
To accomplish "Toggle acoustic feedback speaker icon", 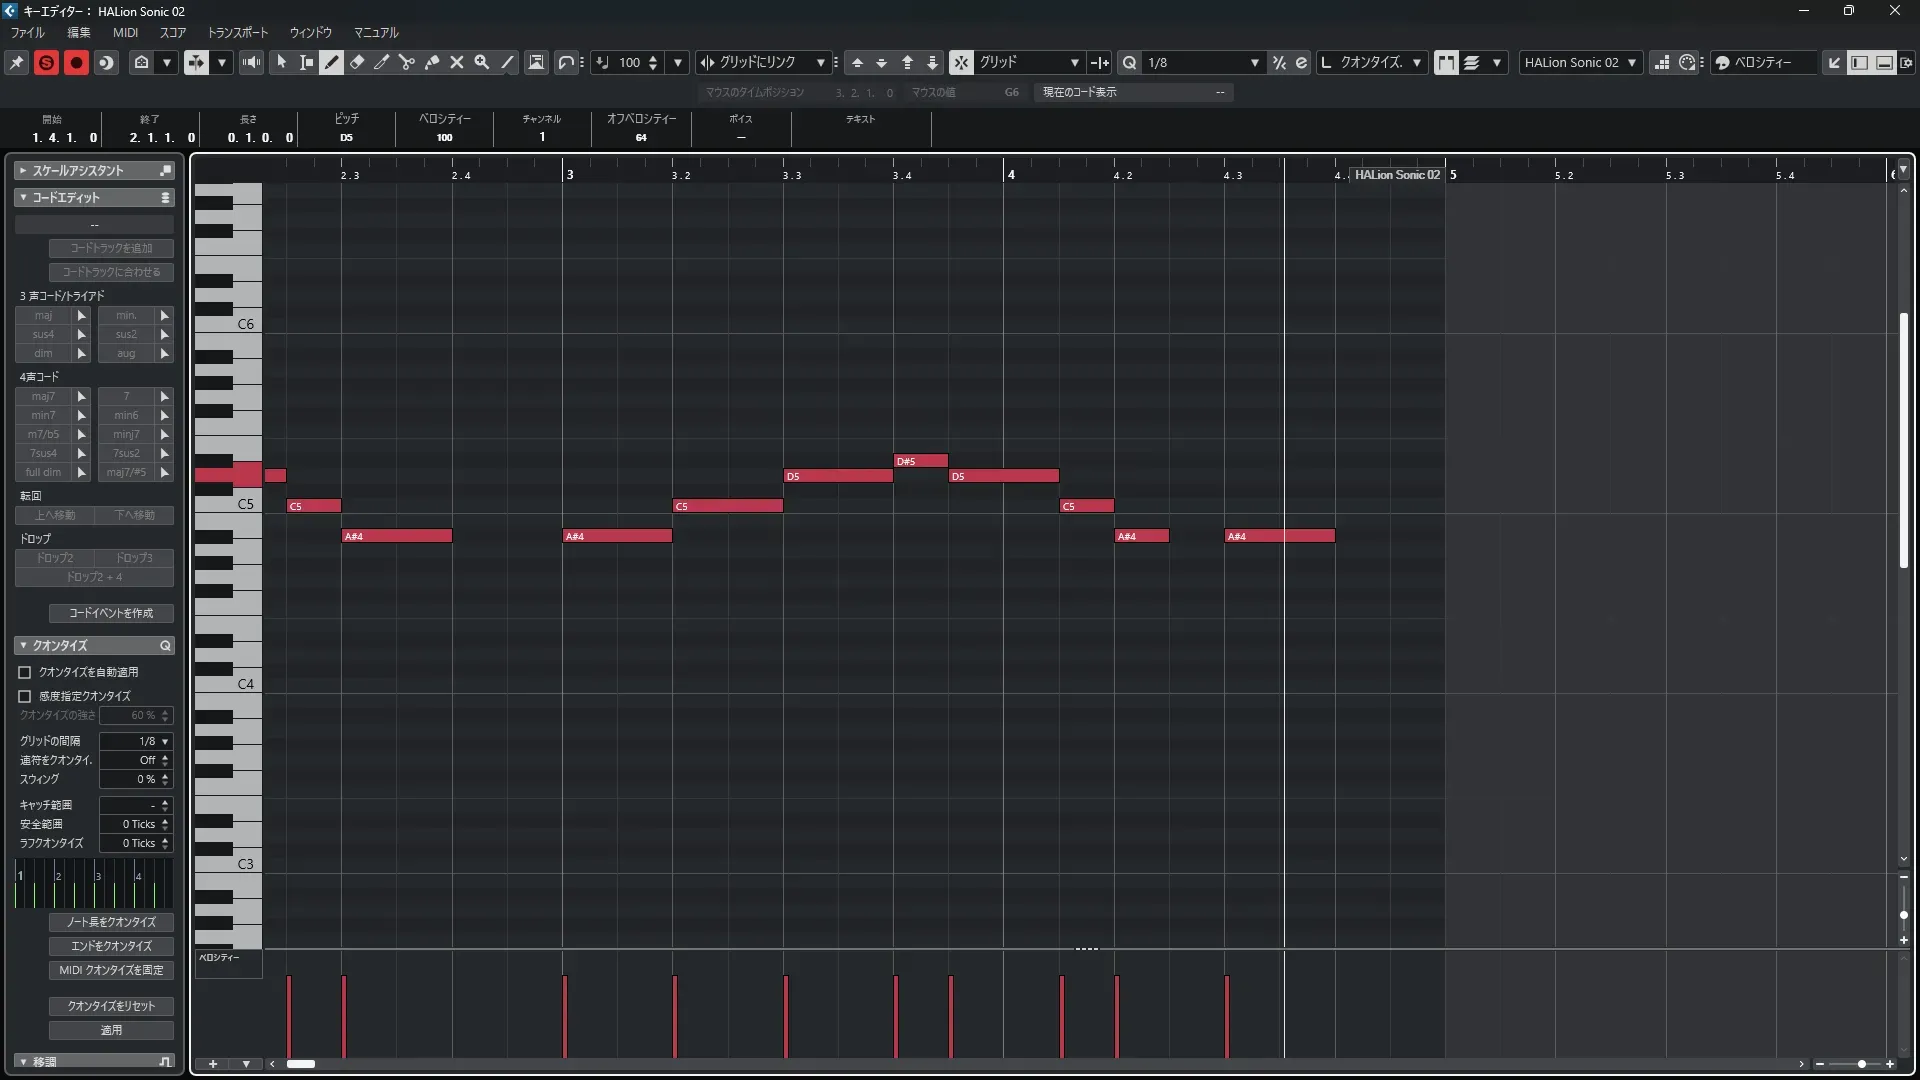I will pyautogui.click(x=251, y=62).
